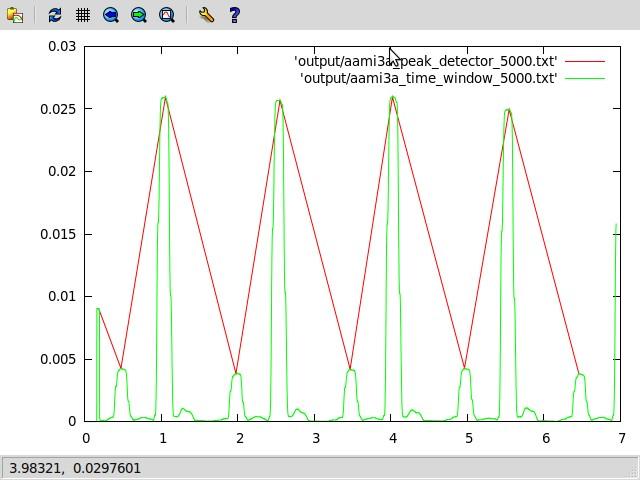Apply the next zoom settings
Image resolution: width=640 pixels, height=480 pixels.
point(139,15)
